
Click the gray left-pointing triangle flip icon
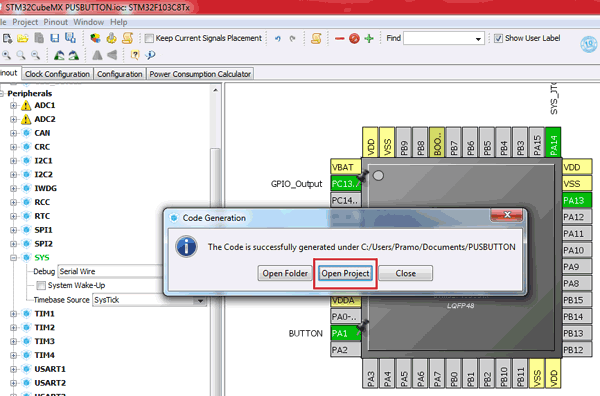pyautogui.click(x=112, y=55)
